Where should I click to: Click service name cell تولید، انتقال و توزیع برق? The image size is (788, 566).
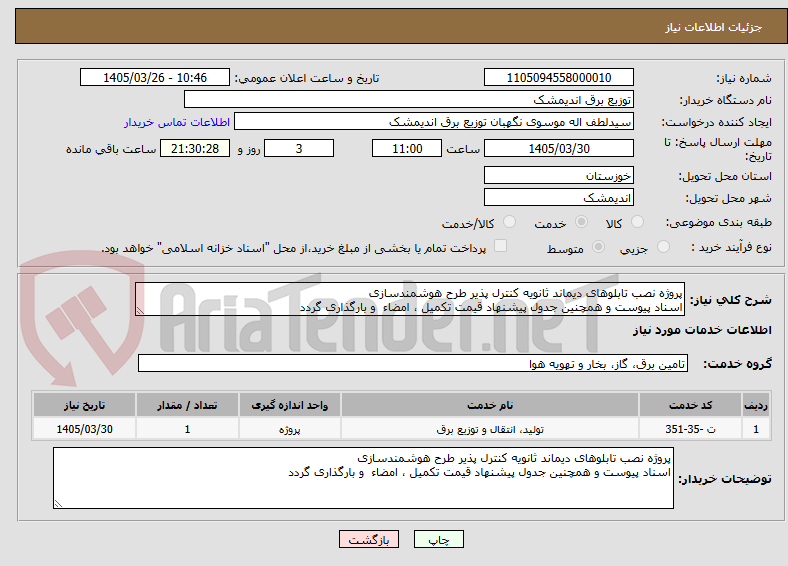[x=490, y=429]
